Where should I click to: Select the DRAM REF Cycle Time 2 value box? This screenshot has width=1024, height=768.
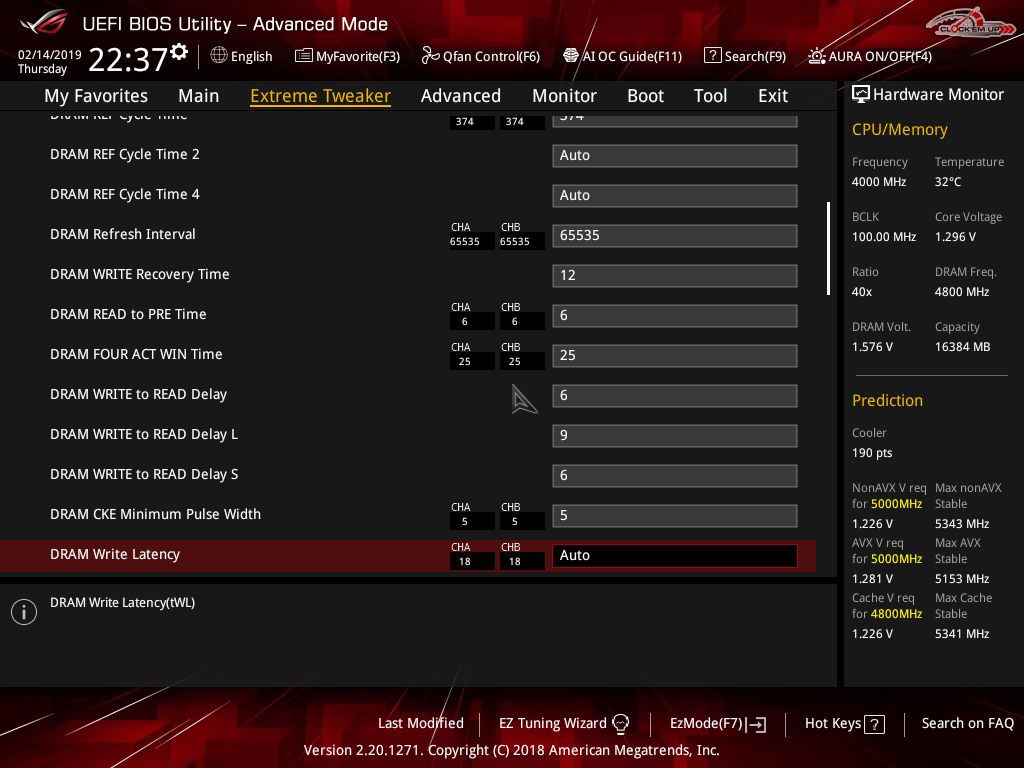(674, 156)
